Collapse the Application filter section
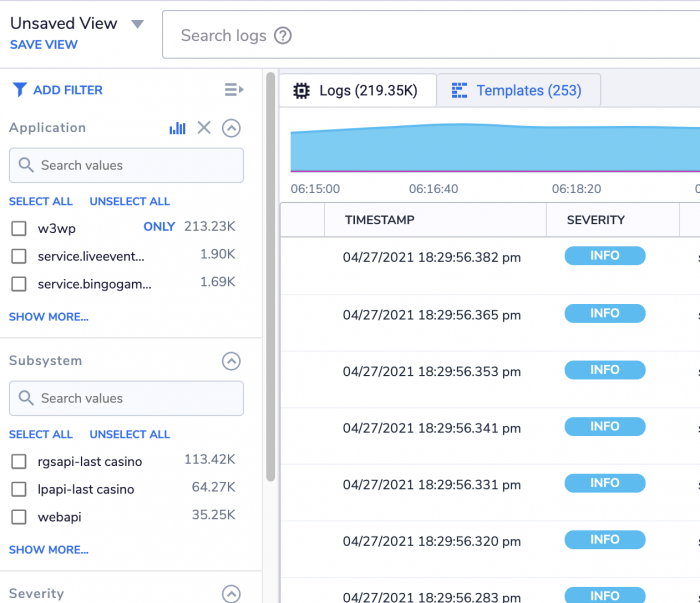Screen dimensions: 700x603 click(x=231, y=128)
